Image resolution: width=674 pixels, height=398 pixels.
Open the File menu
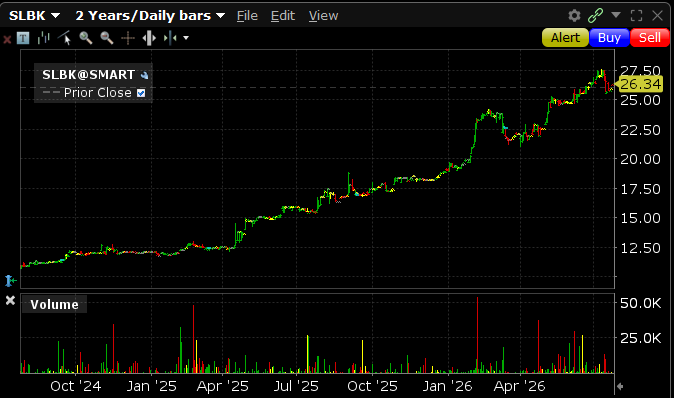pos(247,16)
